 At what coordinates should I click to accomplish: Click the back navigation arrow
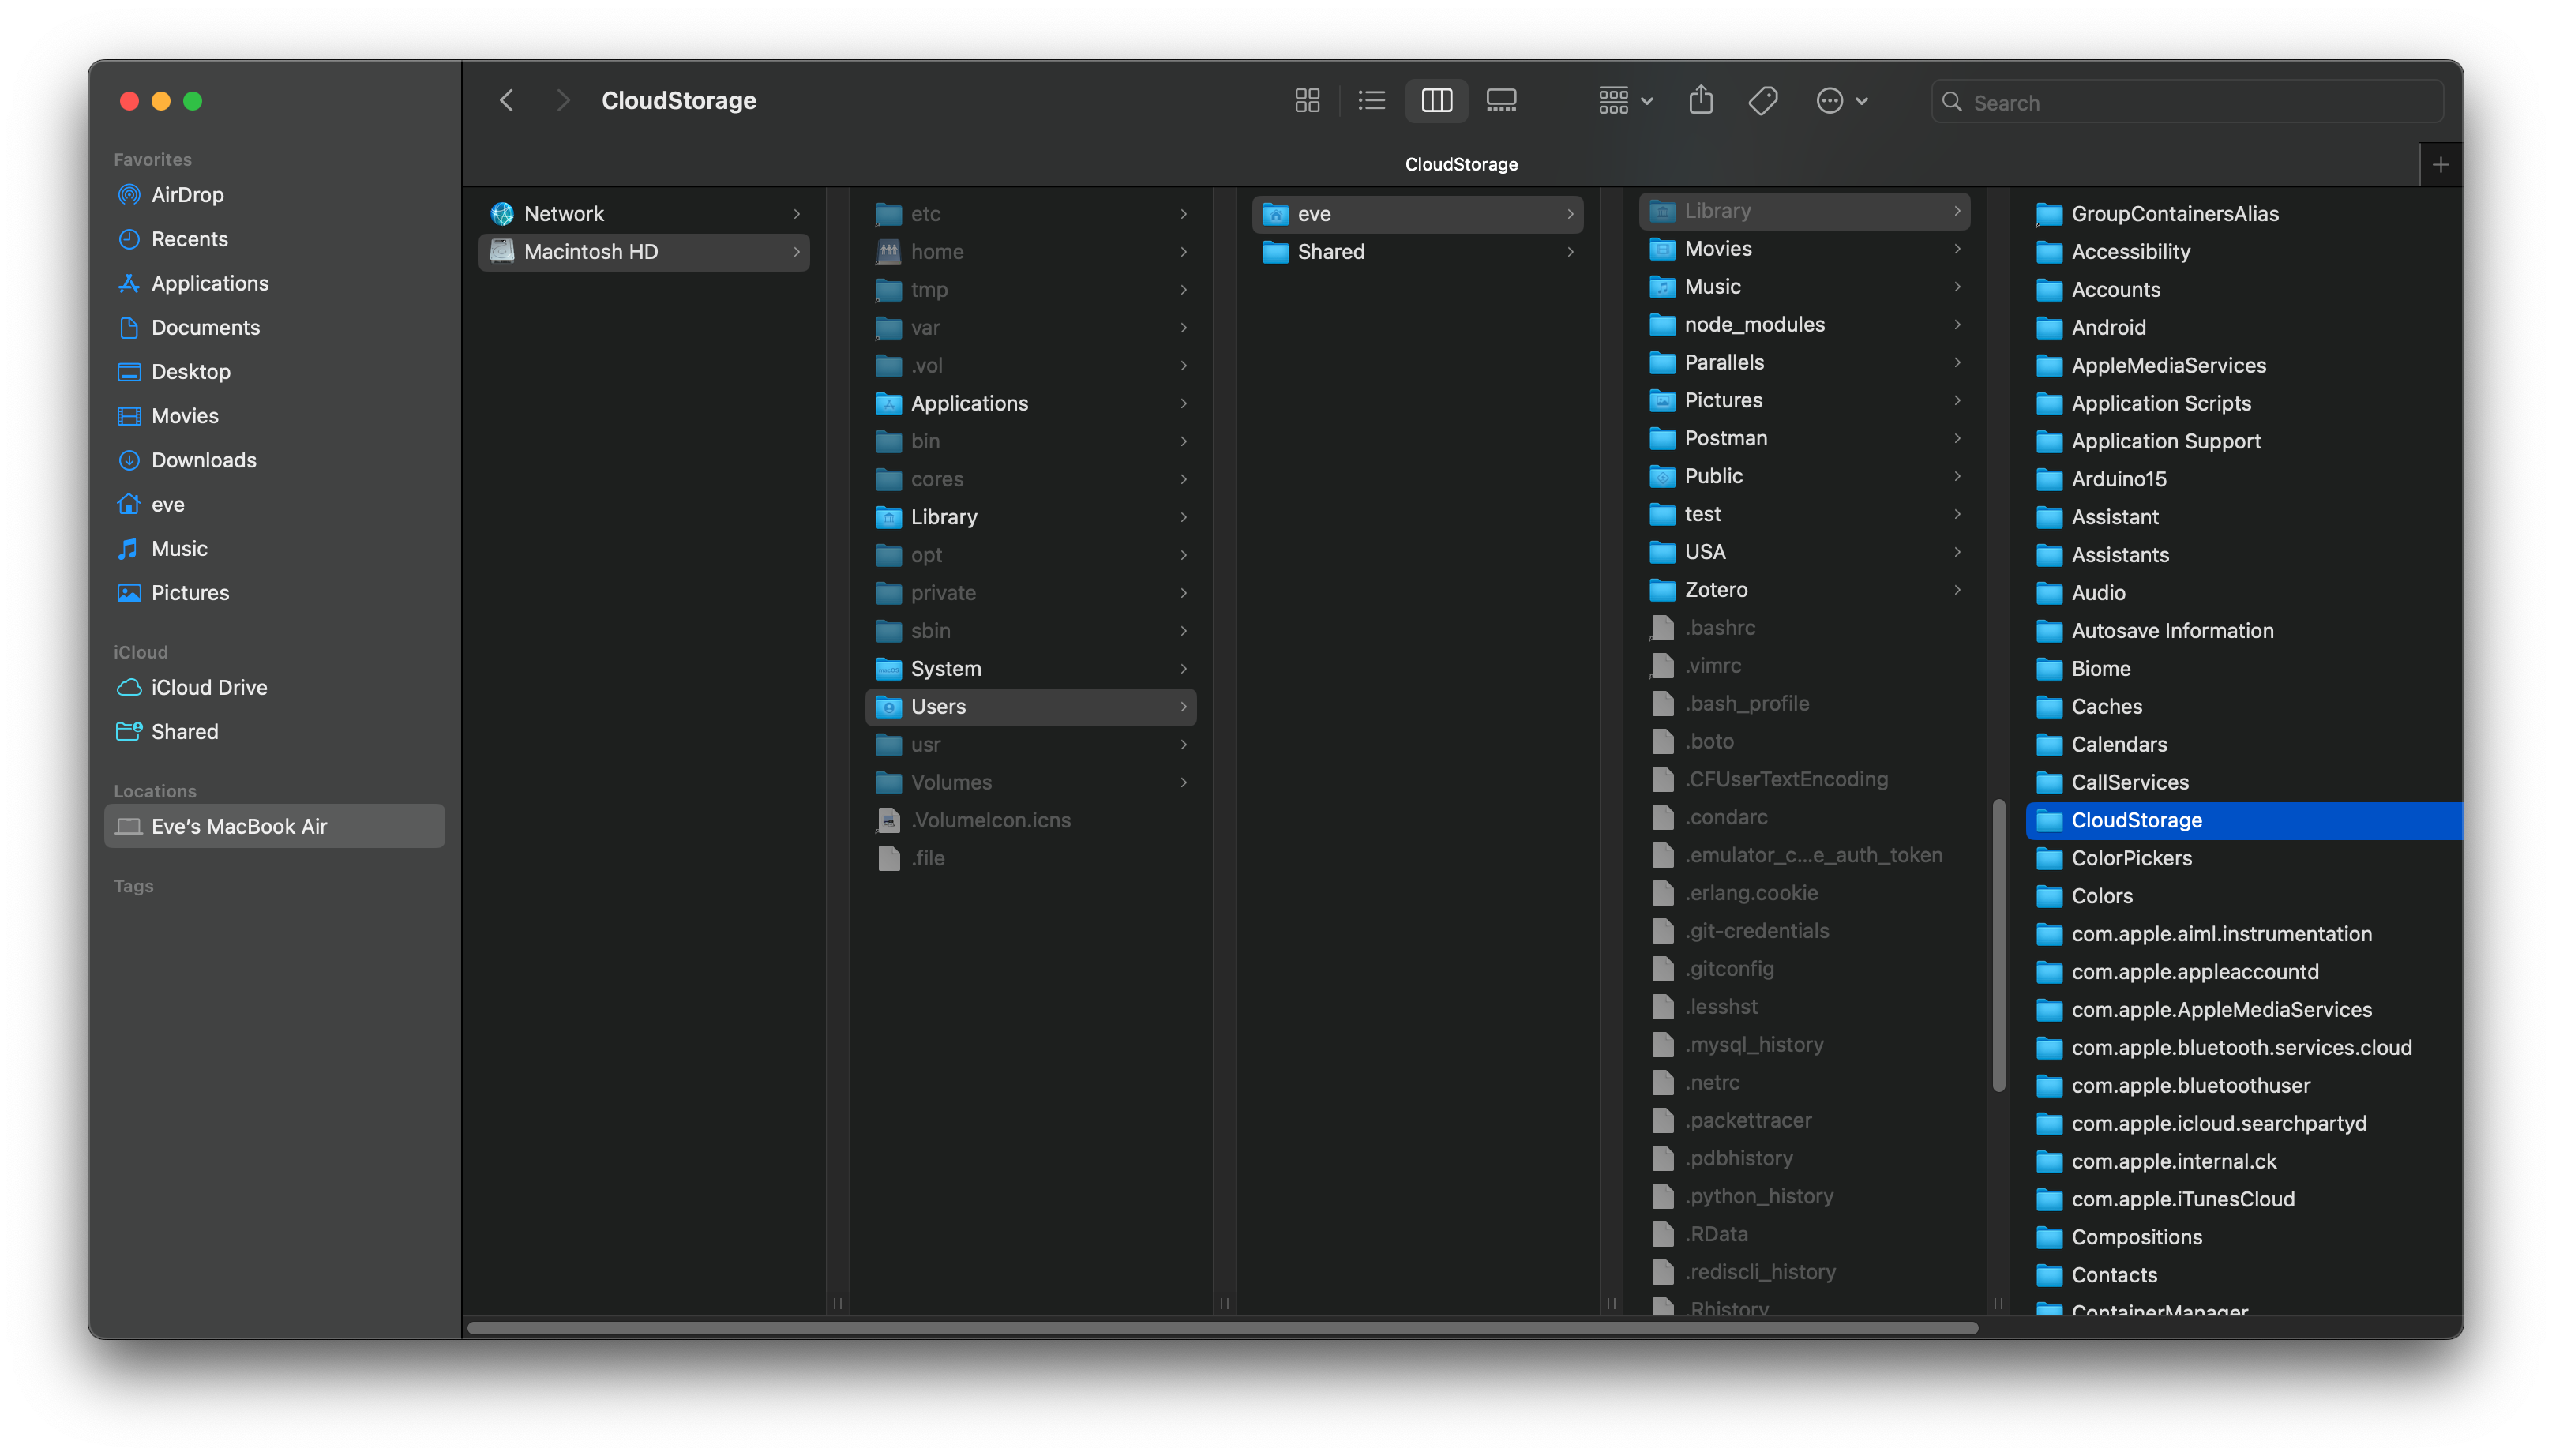pos(506,100)
